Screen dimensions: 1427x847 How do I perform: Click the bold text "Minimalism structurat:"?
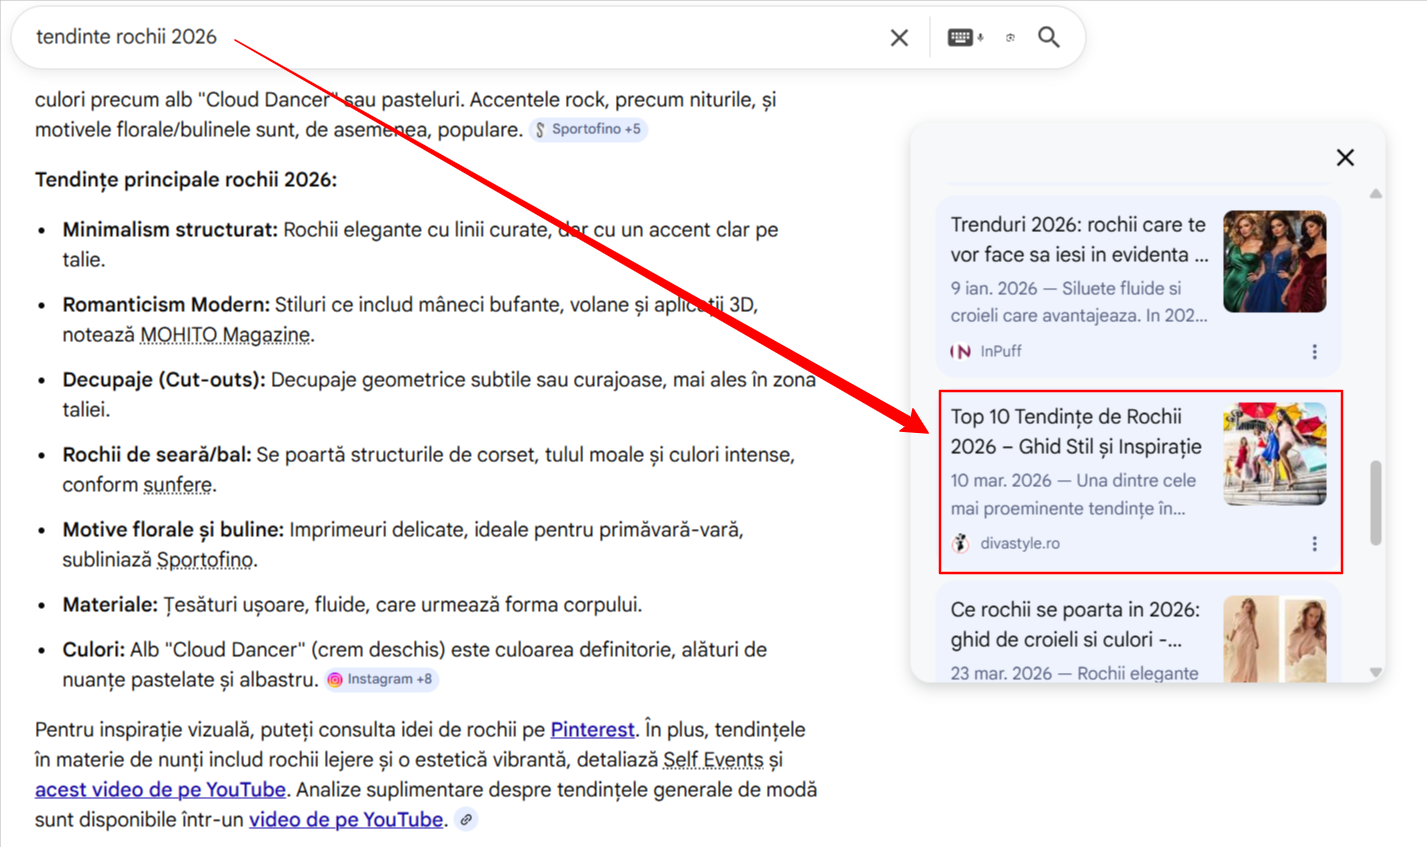[x=170, y=230]
